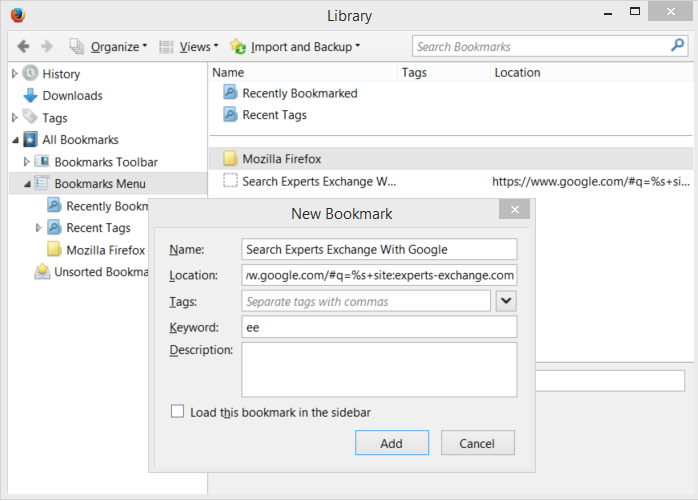Click the Keyword field containing ee
This screenshot has height=501, width=698.
pyautogui.click(x=379, y=327)
